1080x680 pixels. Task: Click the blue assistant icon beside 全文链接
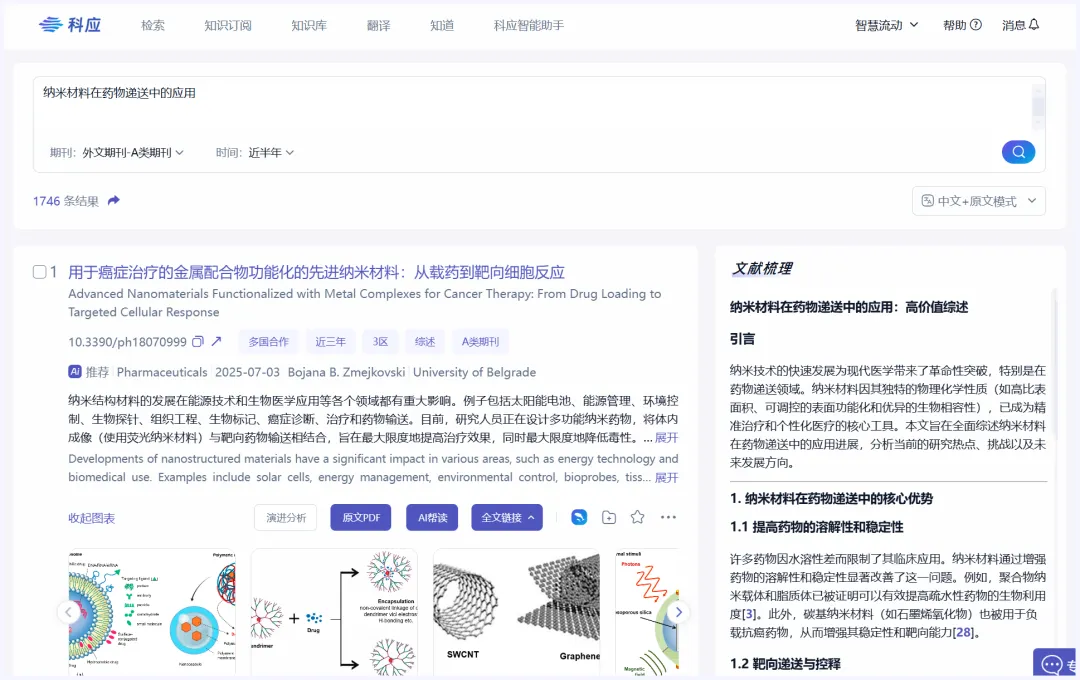coord(579,517)
